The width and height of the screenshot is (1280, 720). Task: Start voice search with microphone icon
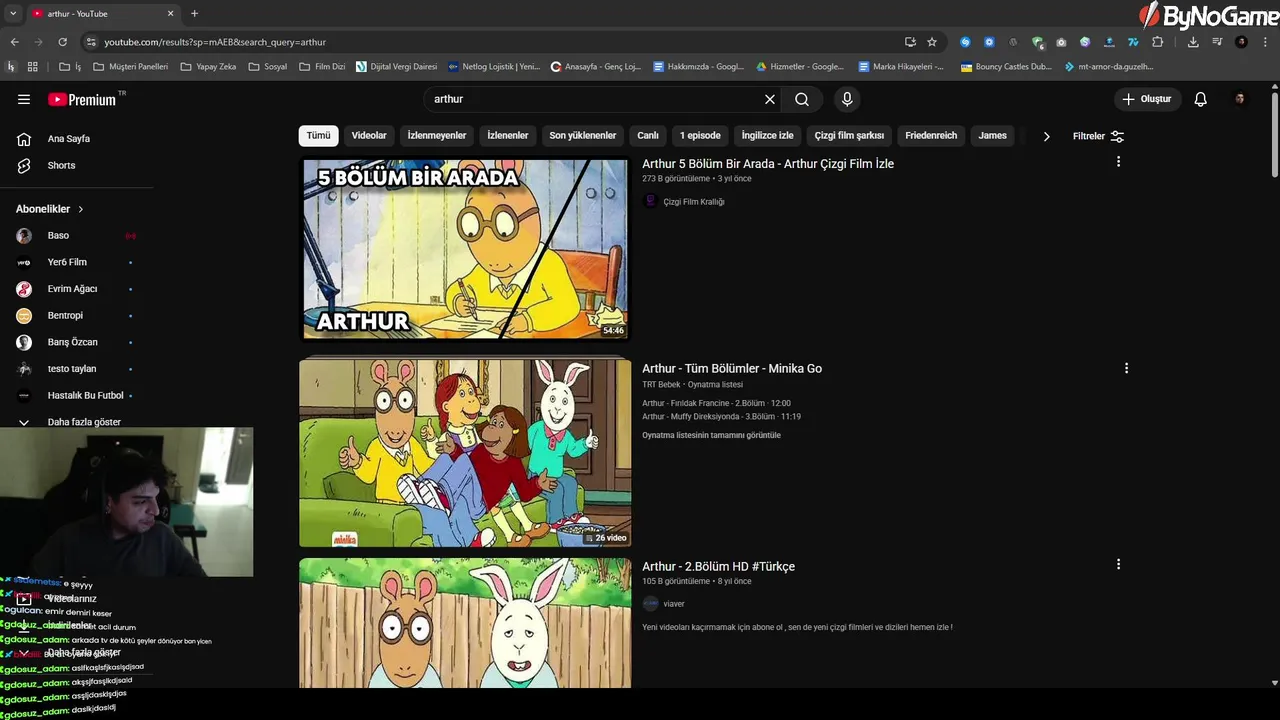(847, 99)
